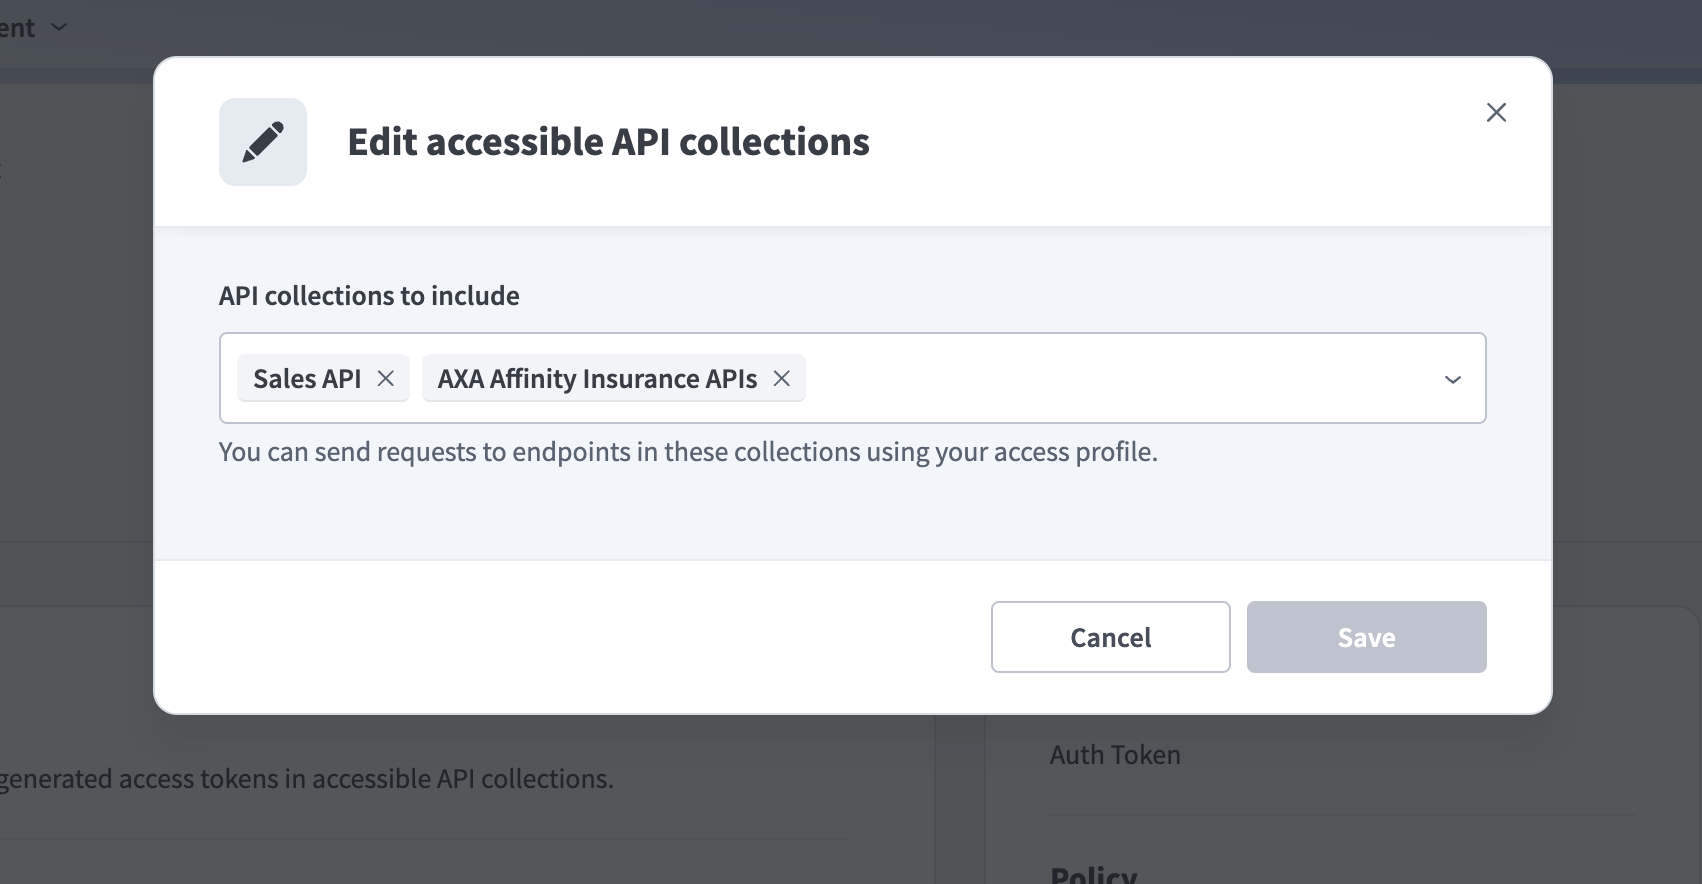Viewport: 1702px width, 884px height.
Task: Remove the Sales API tag
Action: click(385, 379)
